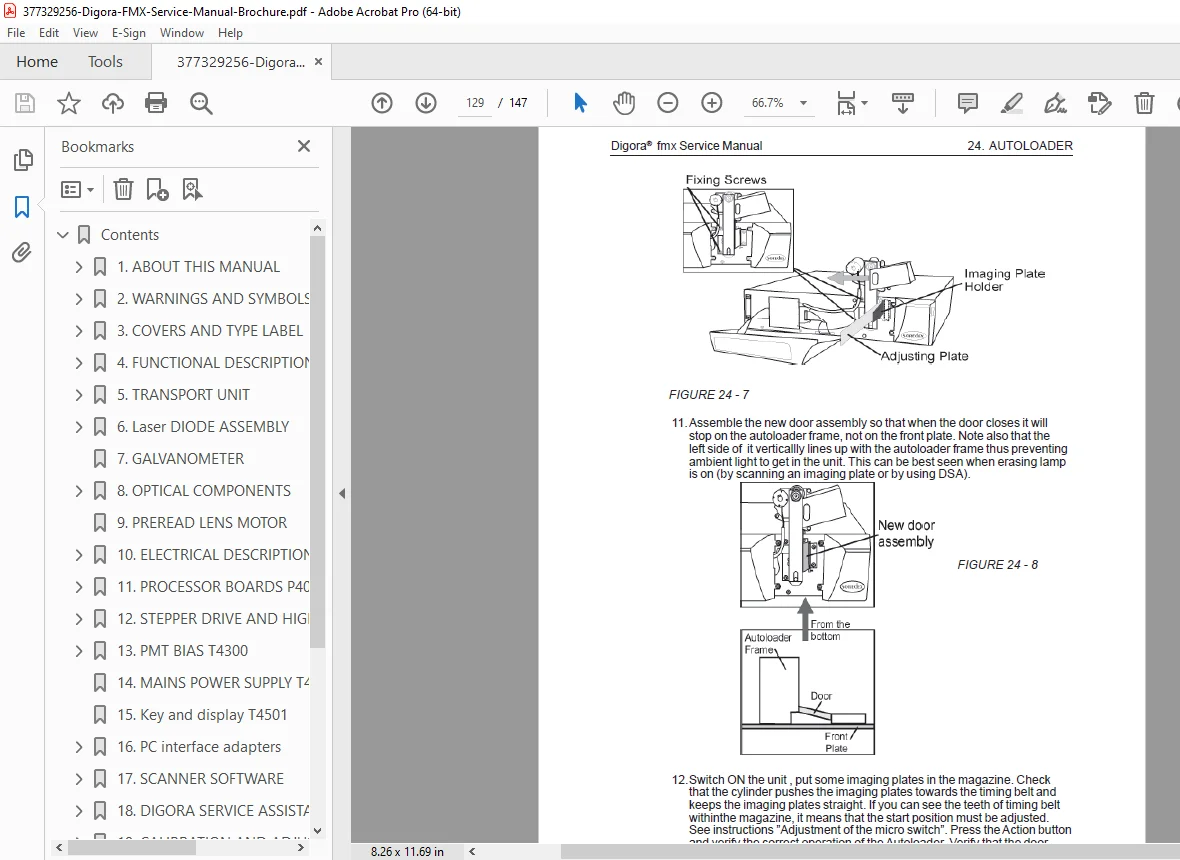Screen dimensions: 1180x860
Task: Click the edit/stamp tools icon
Action: (x=1099, y=103)
